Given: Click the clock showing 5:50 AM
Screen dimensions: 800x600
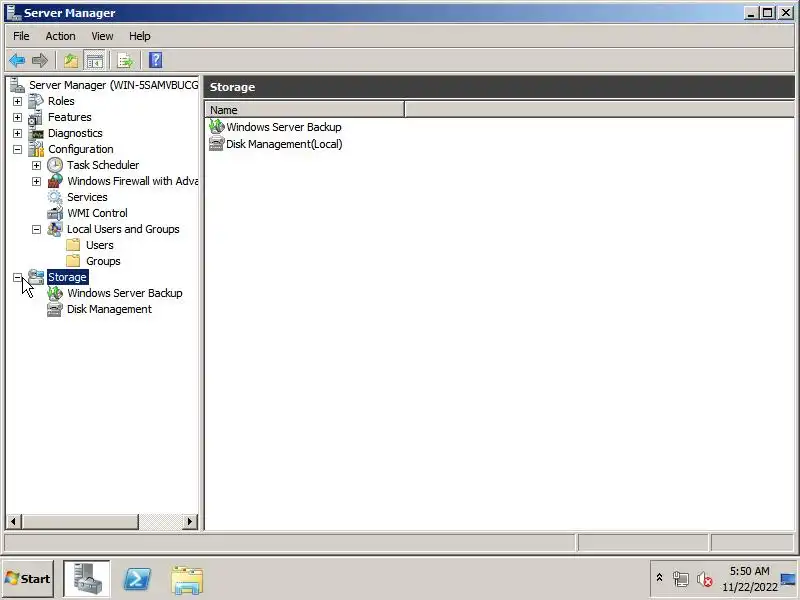Looking at the screenshot, I should pos(749,571).
